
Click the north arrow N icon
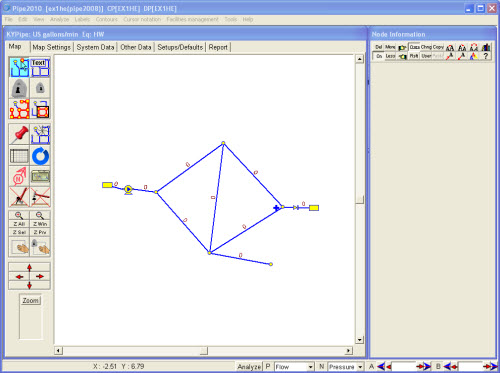[x=19, y=176]
